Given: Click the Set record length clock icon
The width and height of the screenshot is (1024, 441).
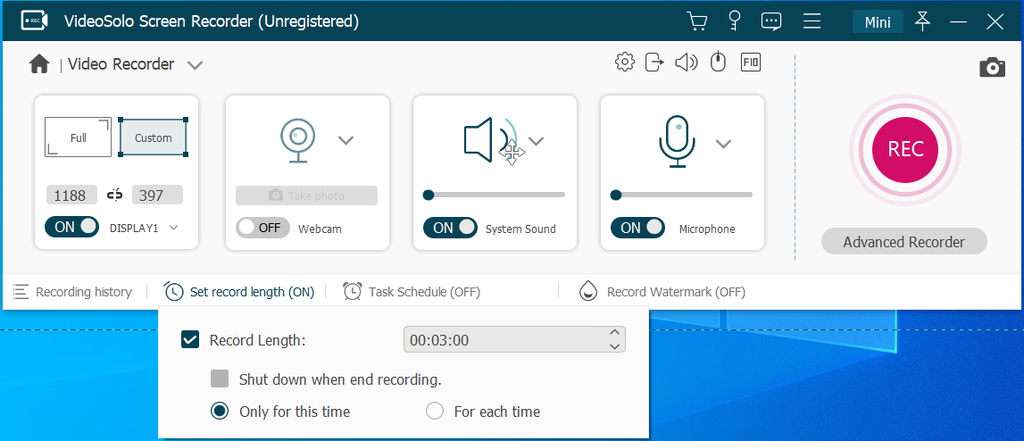Looking at the screenshot, I should pos(174,291).
